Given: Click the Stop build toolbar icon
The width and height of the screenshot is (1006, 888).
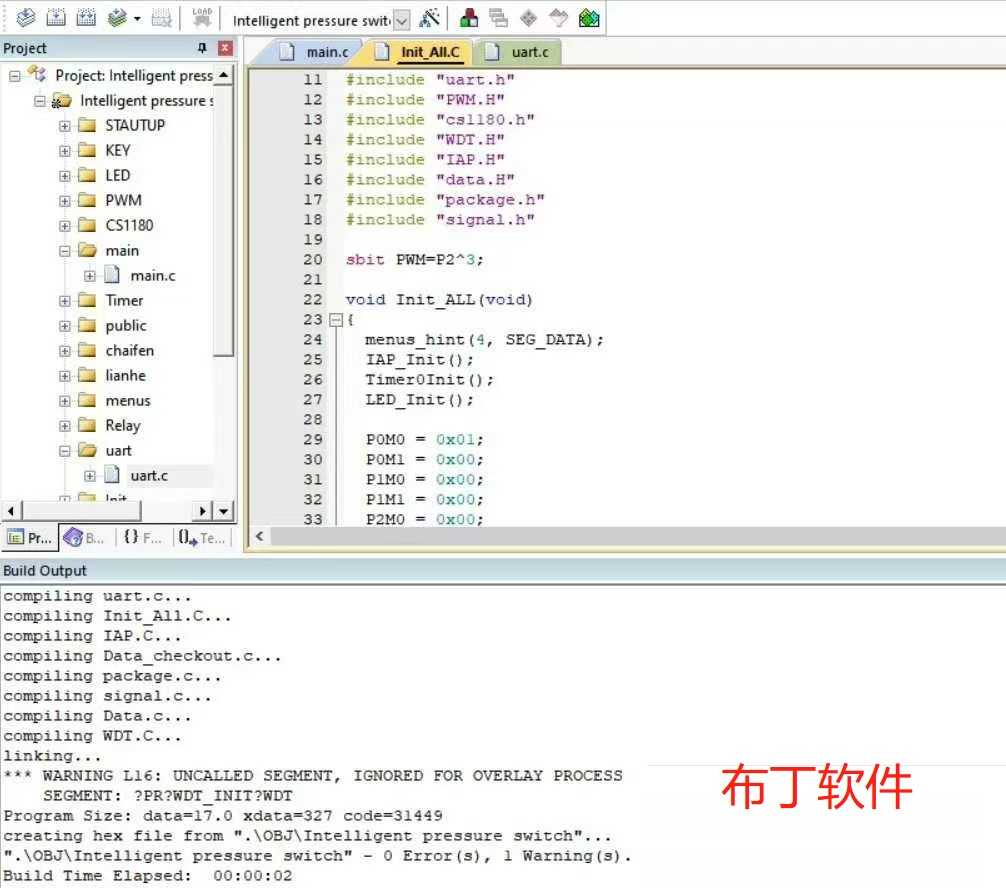Looking at the screenshot, I should [161, 18].
